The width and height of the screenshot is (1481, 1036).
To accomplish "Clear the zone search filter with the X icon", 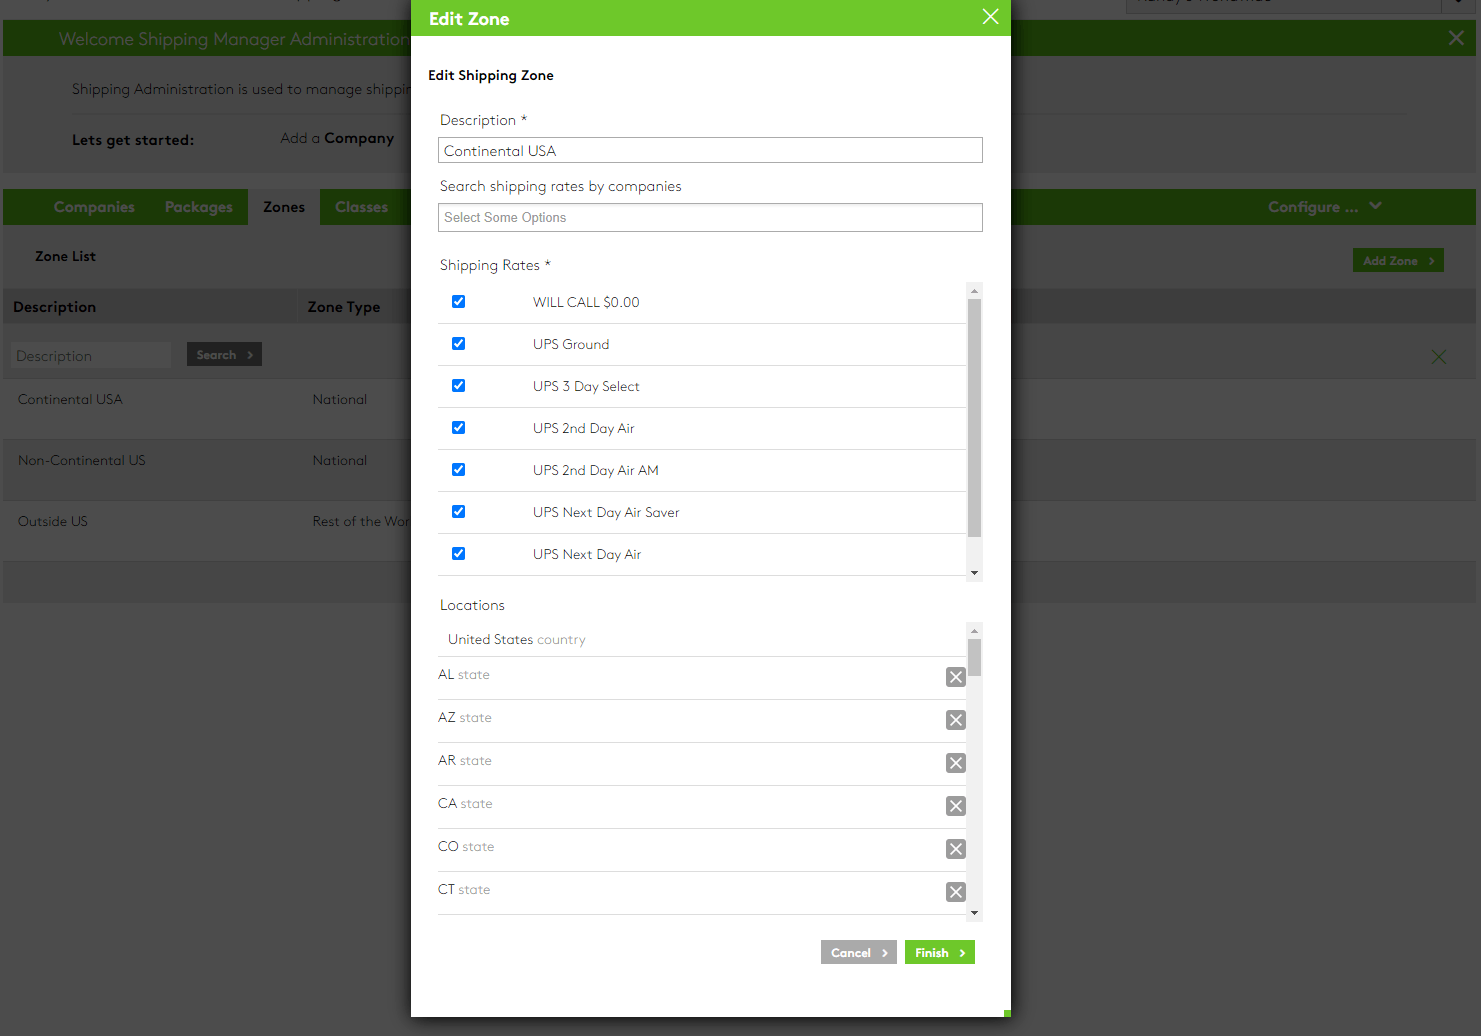I will pyautogui.click(x=1439, y=356).
